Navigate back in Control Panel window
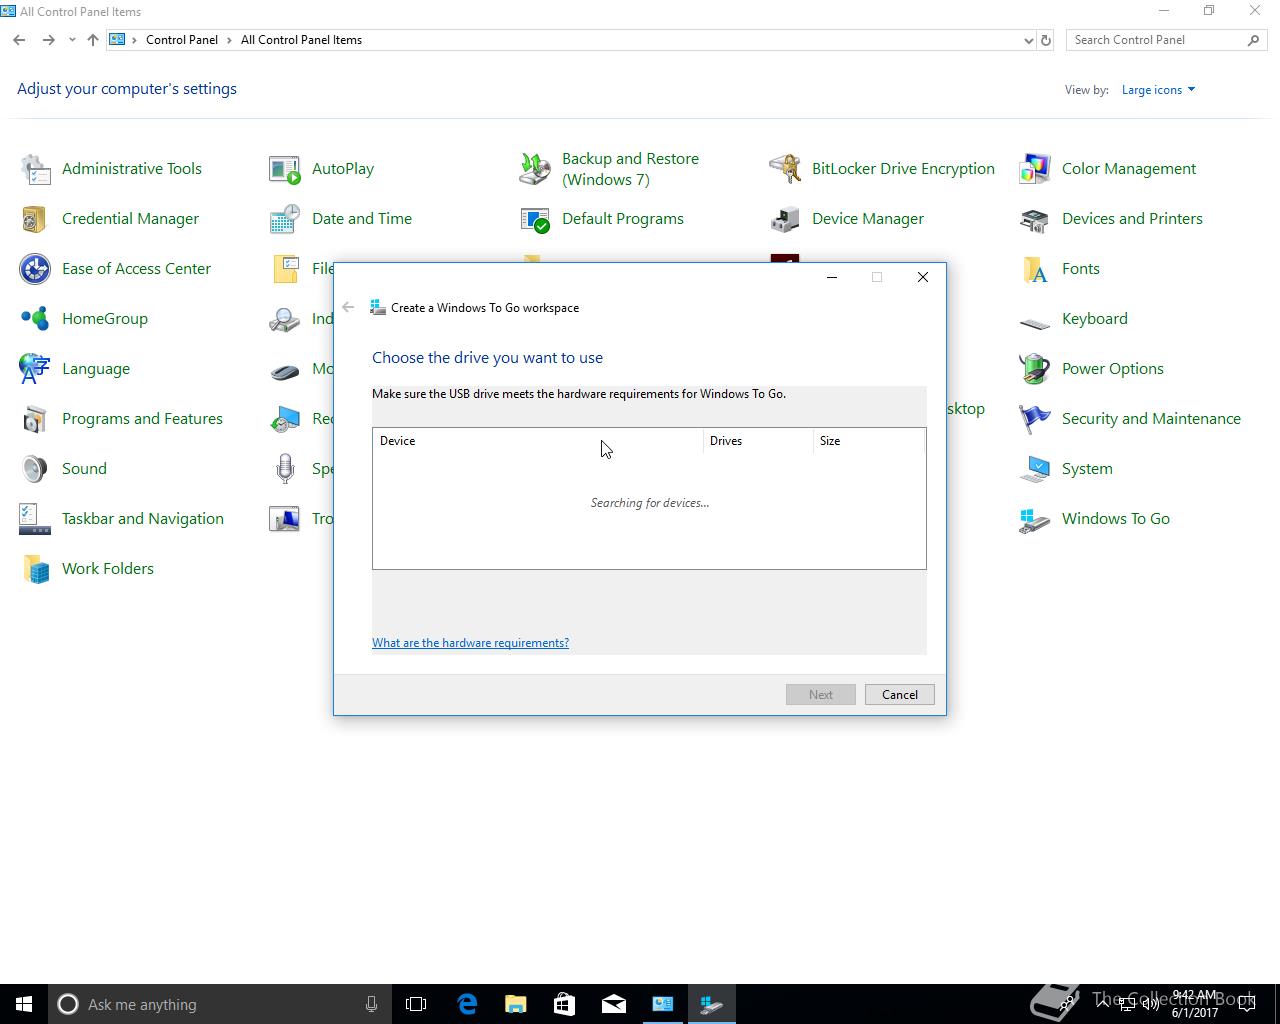 (19, 40)
